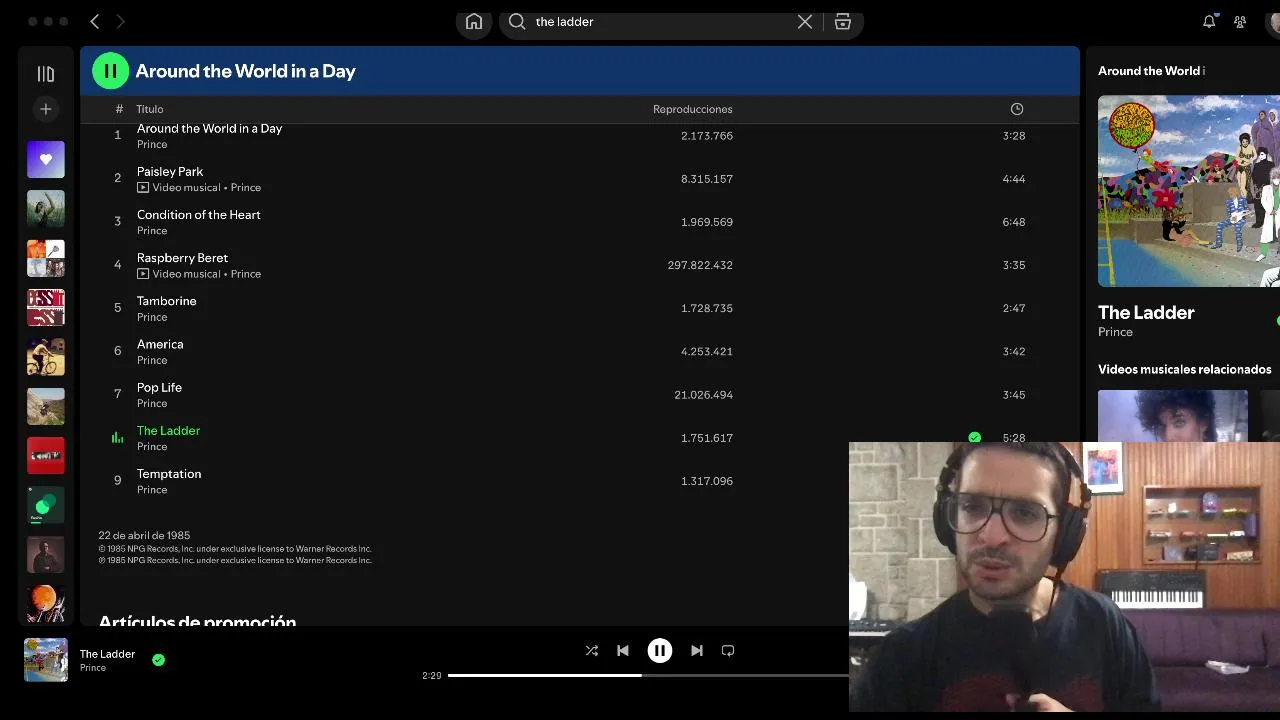Screen dimensions: 1280x720
Task: Open Liked Songs heart playlist
Action: click(46, 159)
